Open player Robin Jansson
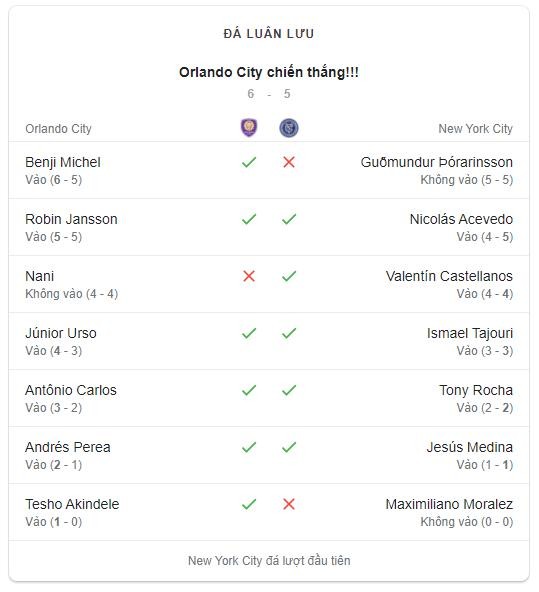The width and height of the screenshot is (539, 592). tap(71, 219)
